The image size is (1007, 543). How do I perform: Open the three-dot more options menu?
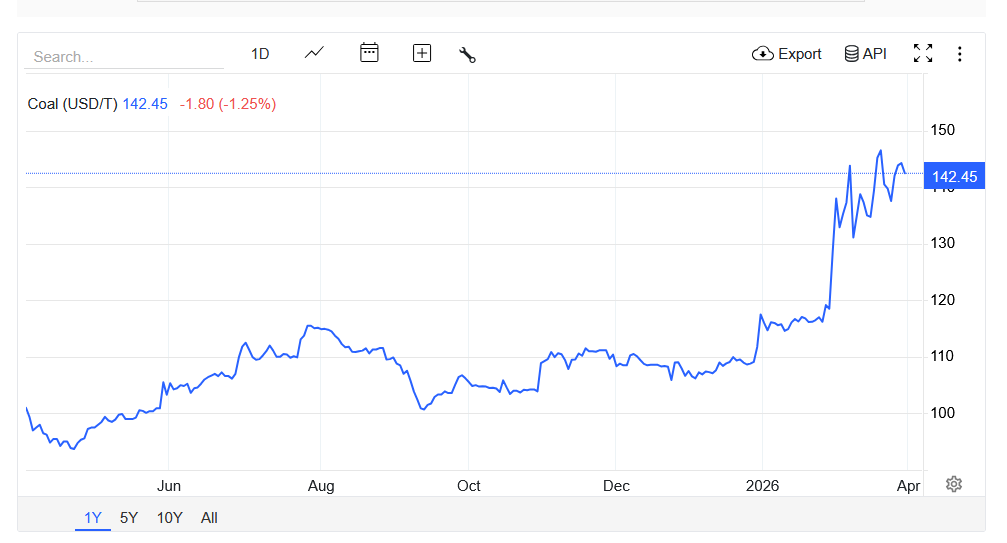click(960, 54)
